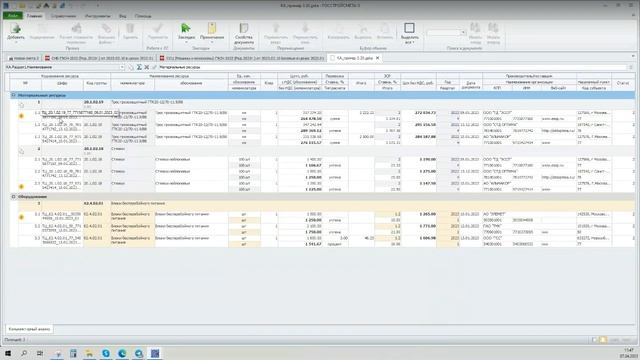Click the Переместить вниз arrow icon

[305, 29]
